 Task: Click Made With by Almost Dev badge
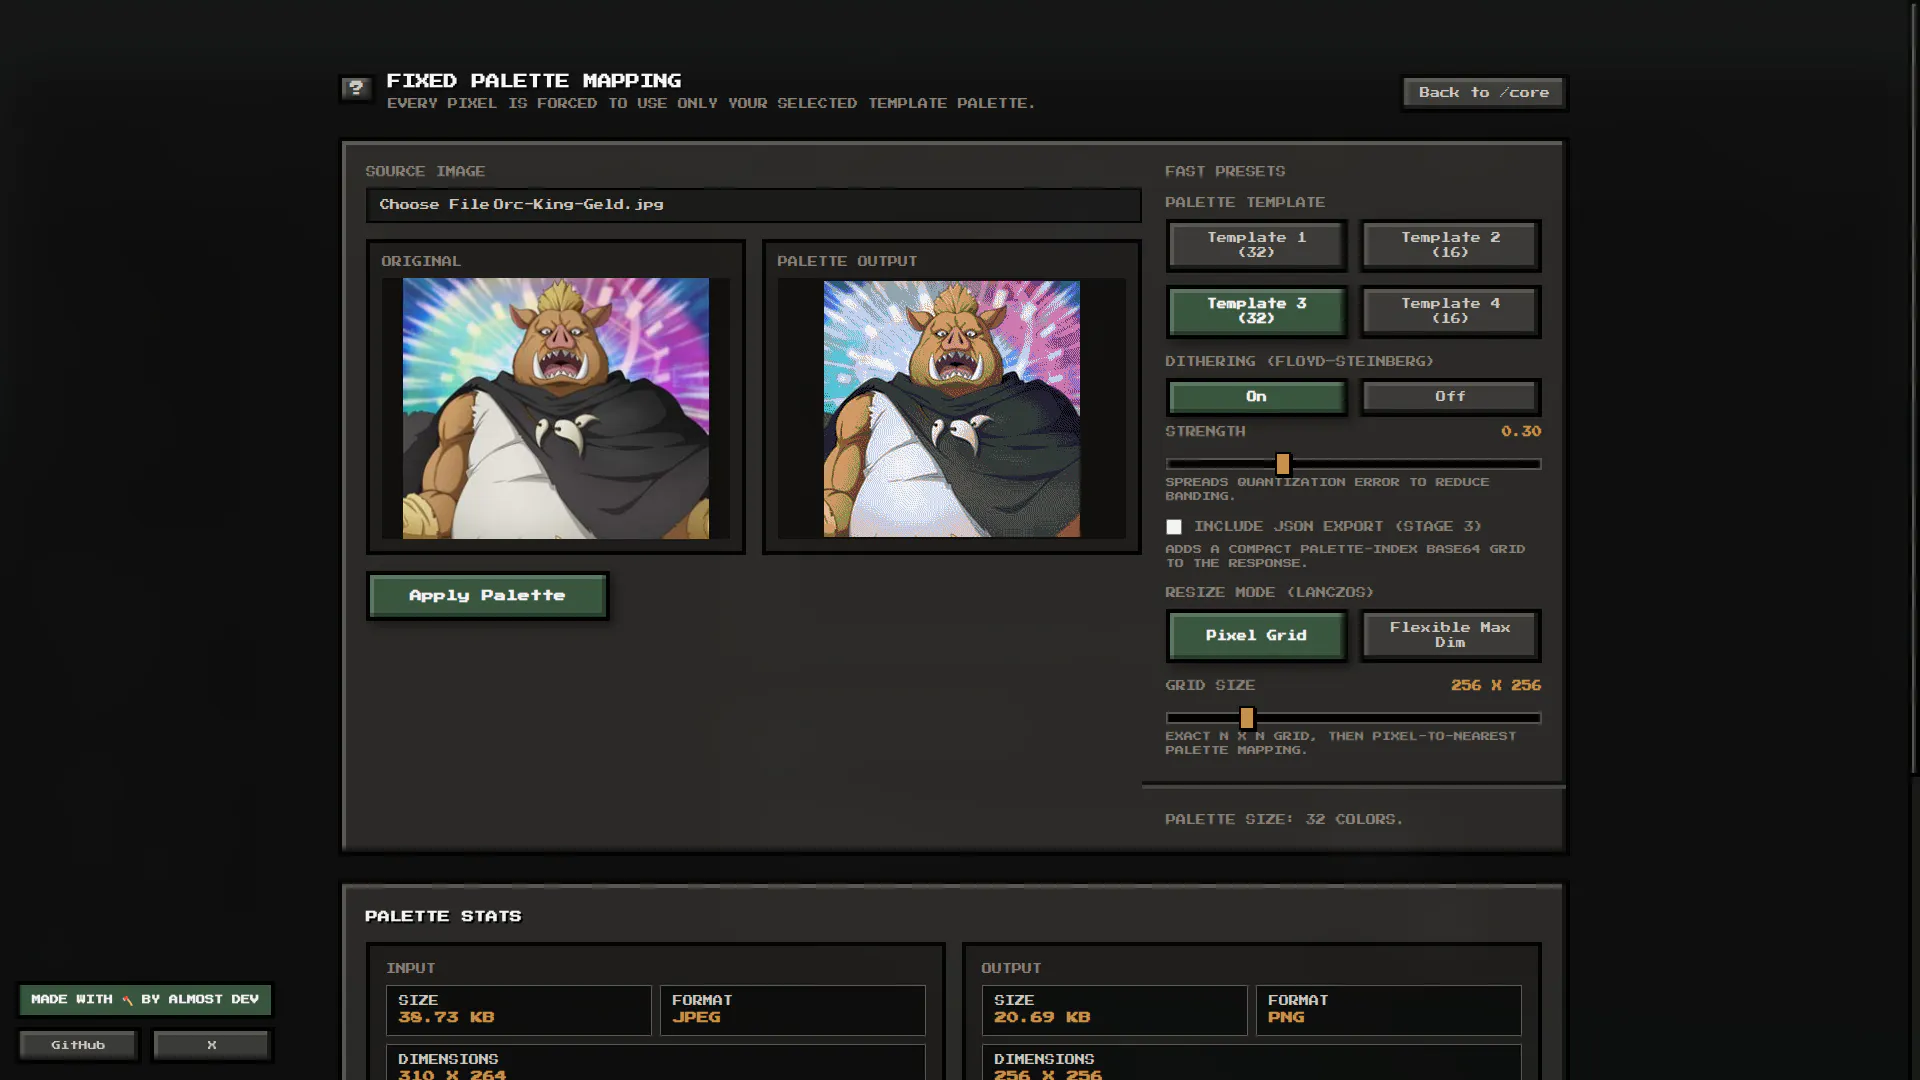[x=145, y=999]
